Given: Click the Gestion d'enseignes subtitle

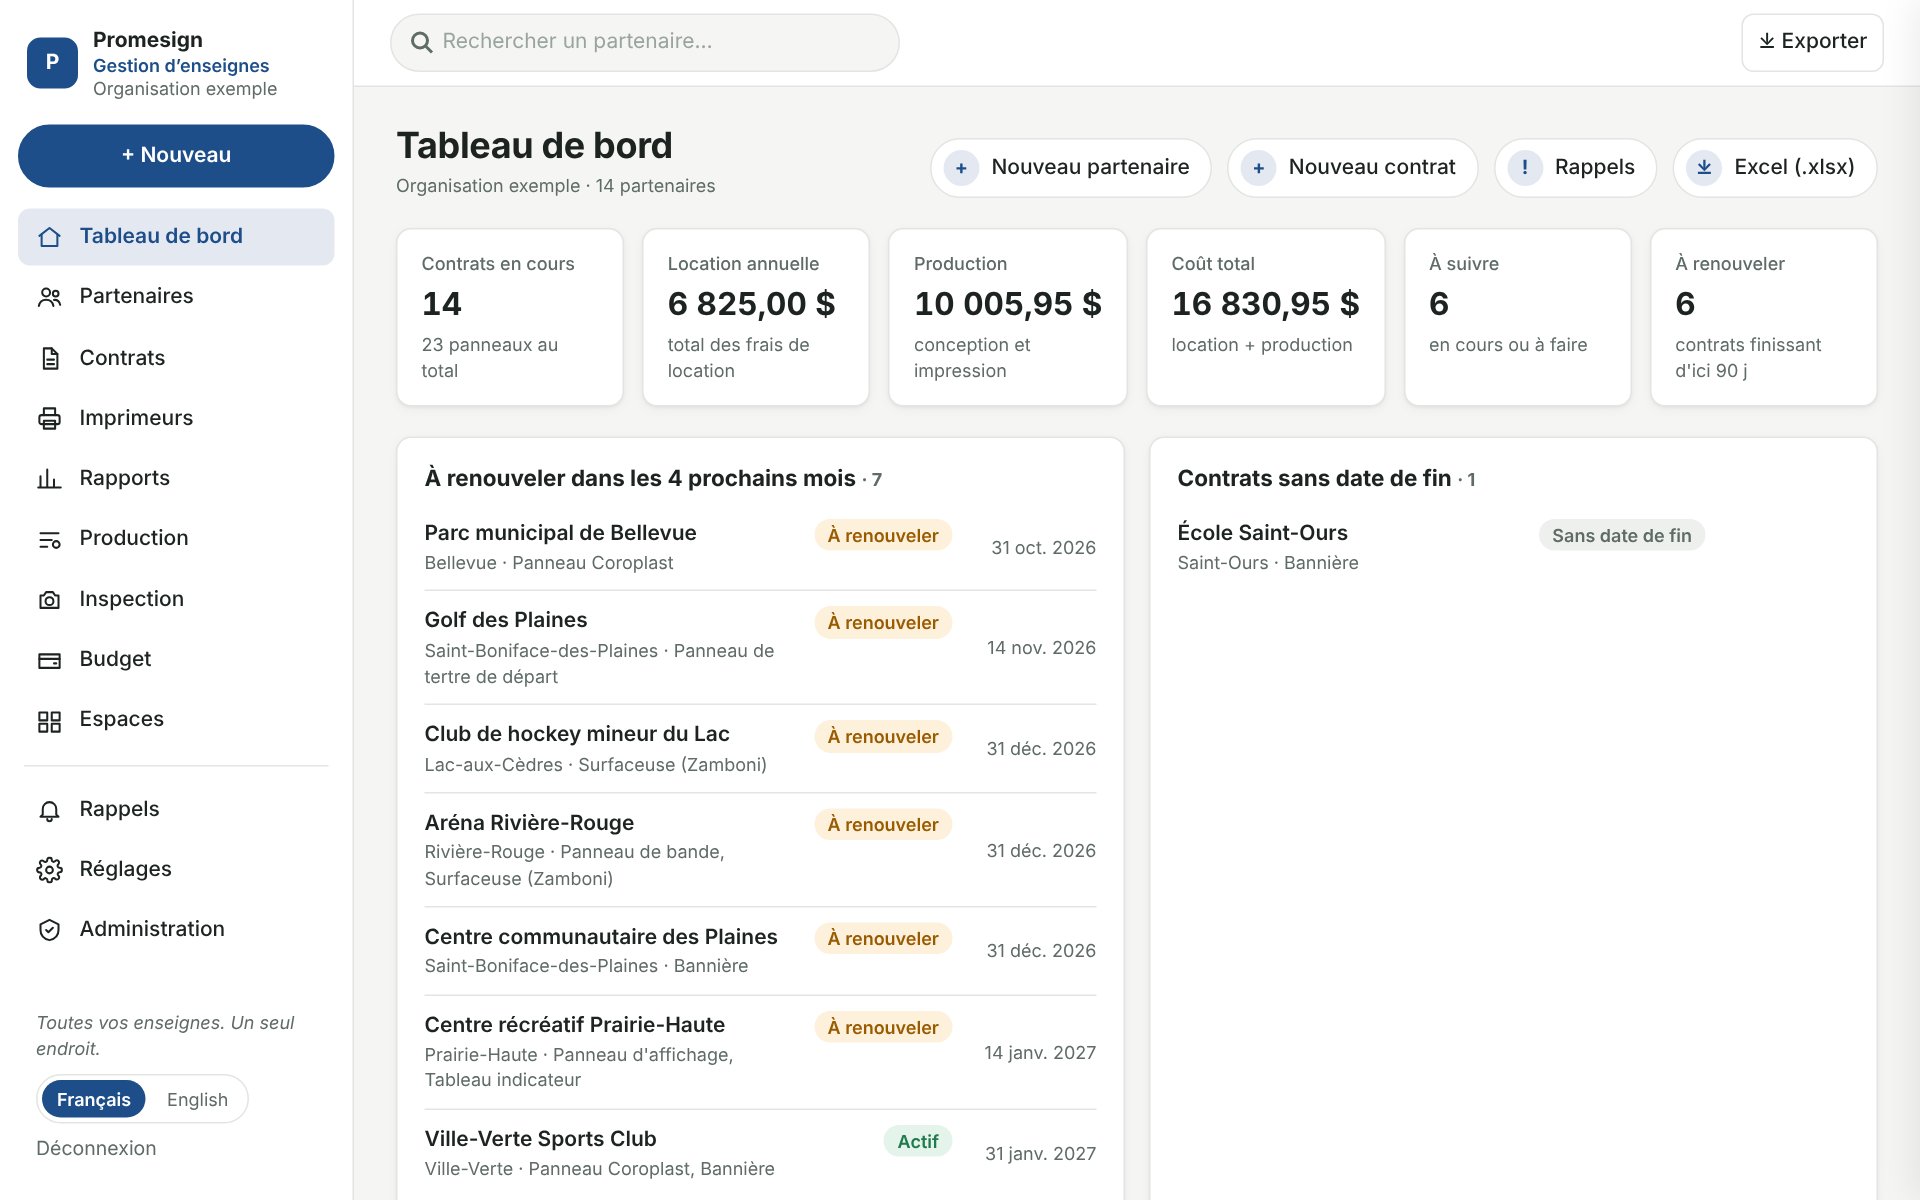Looking at the screenshot, I should pyautogui.click(x=181, y=65).
